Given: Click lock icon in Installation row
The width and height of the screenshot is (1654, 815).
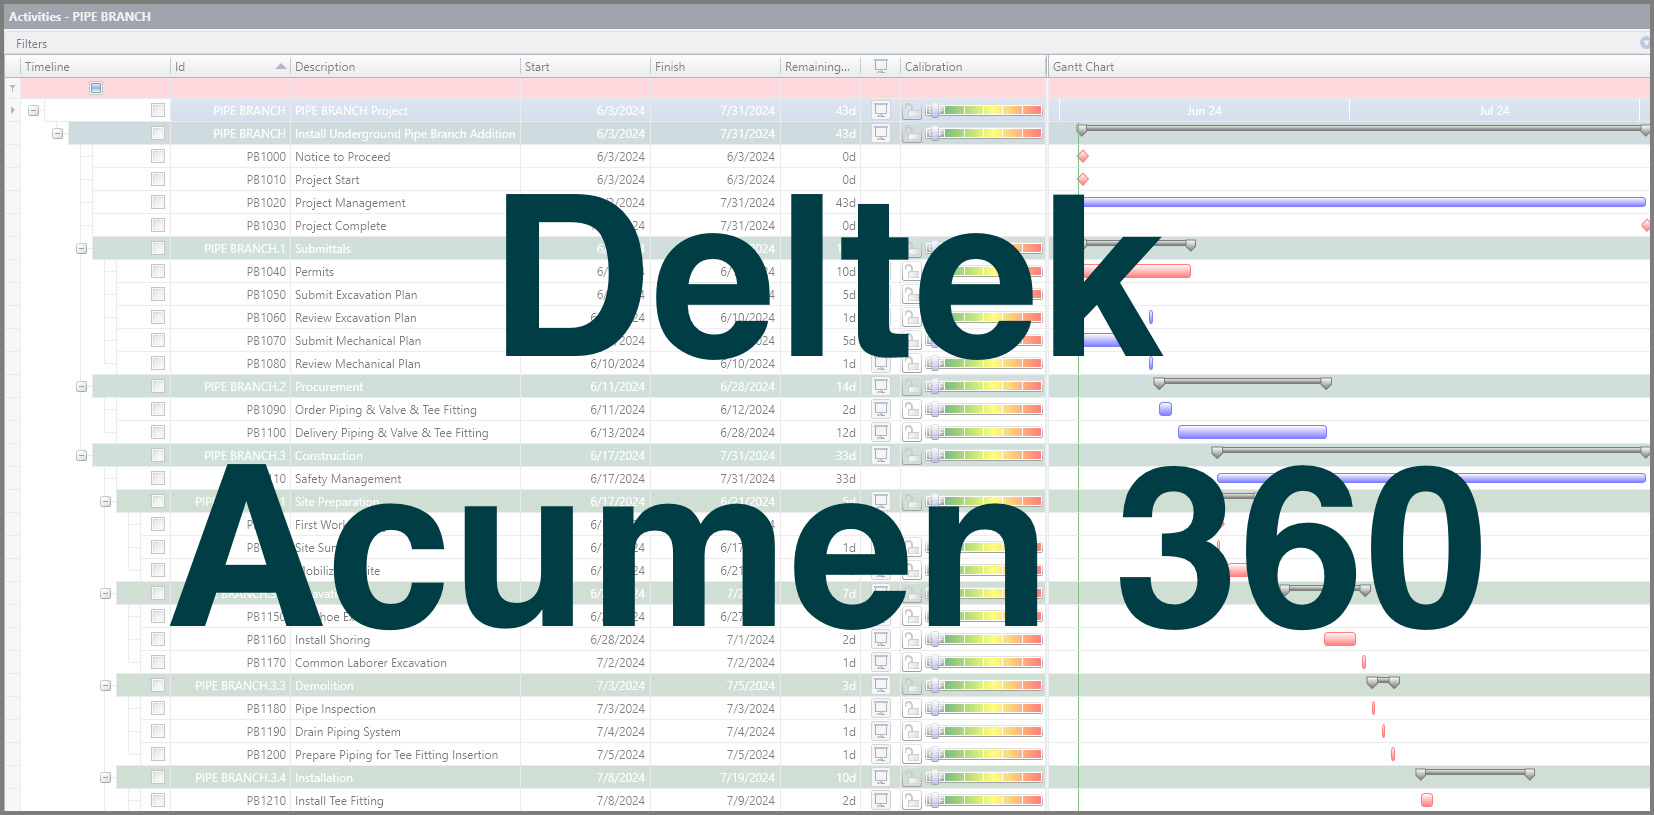Looking at the screenshot, I should point(912,777).
